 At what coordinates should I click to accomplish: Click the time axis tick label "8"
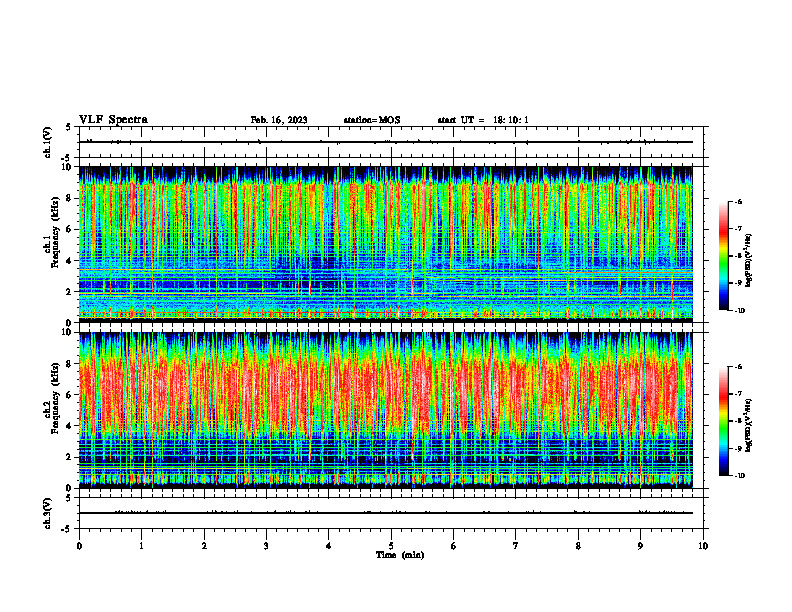coord(578,546)
